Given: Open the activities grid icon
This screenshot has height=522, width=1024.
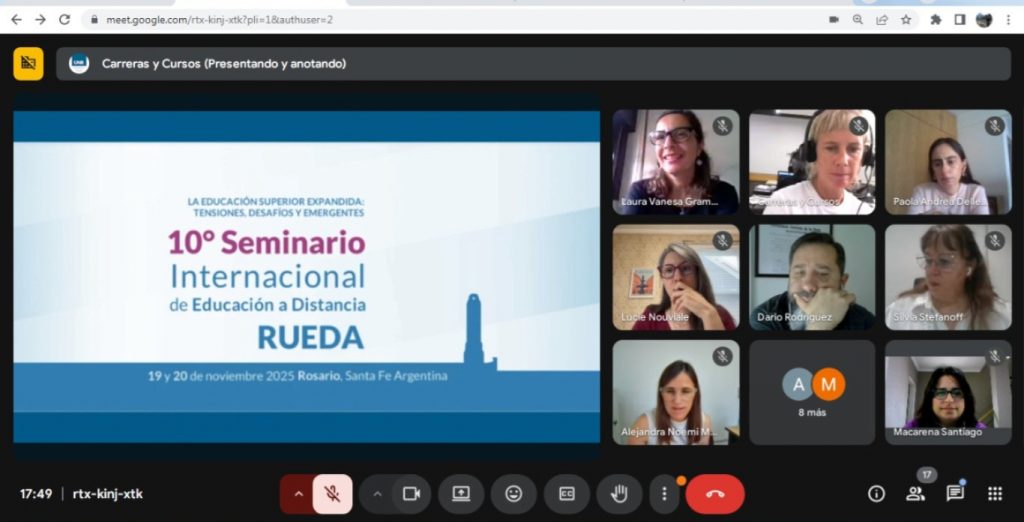Looking at the screenshot, I should (995, 494).
